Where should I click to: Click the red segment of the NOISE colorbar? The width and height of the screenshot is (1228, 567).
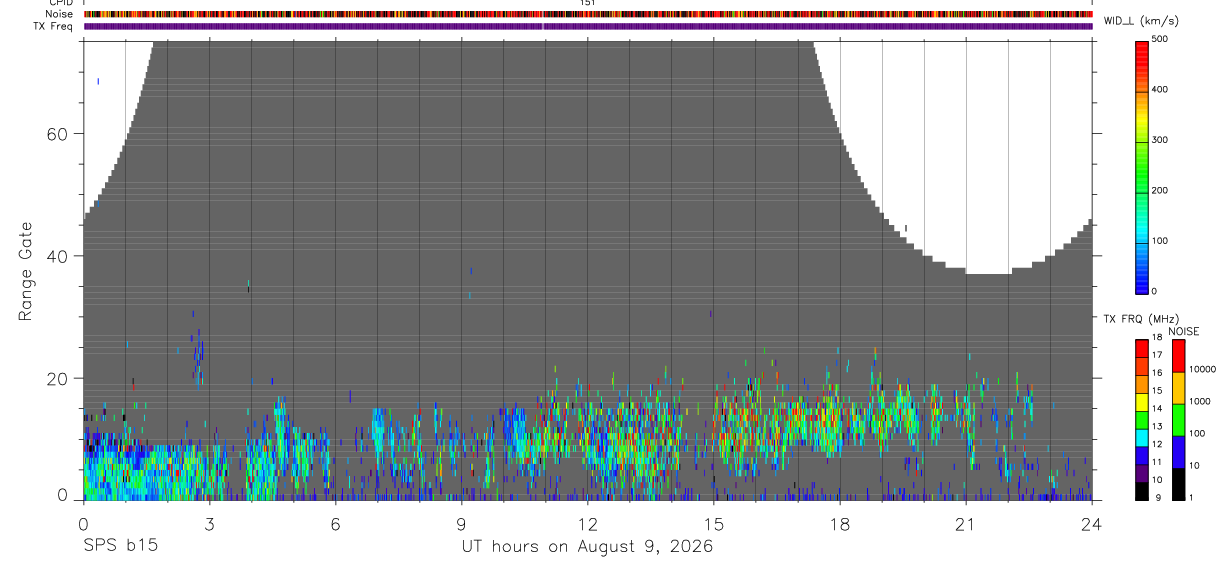1178,356
